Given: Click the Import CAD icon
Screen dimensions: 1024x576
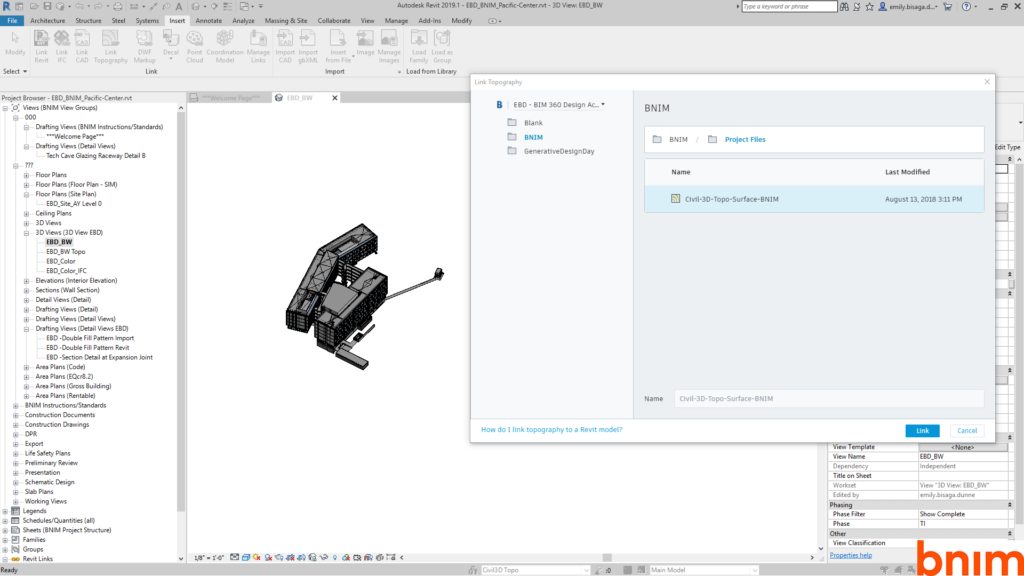Looking at the screenshot, I should click(285, 43).
